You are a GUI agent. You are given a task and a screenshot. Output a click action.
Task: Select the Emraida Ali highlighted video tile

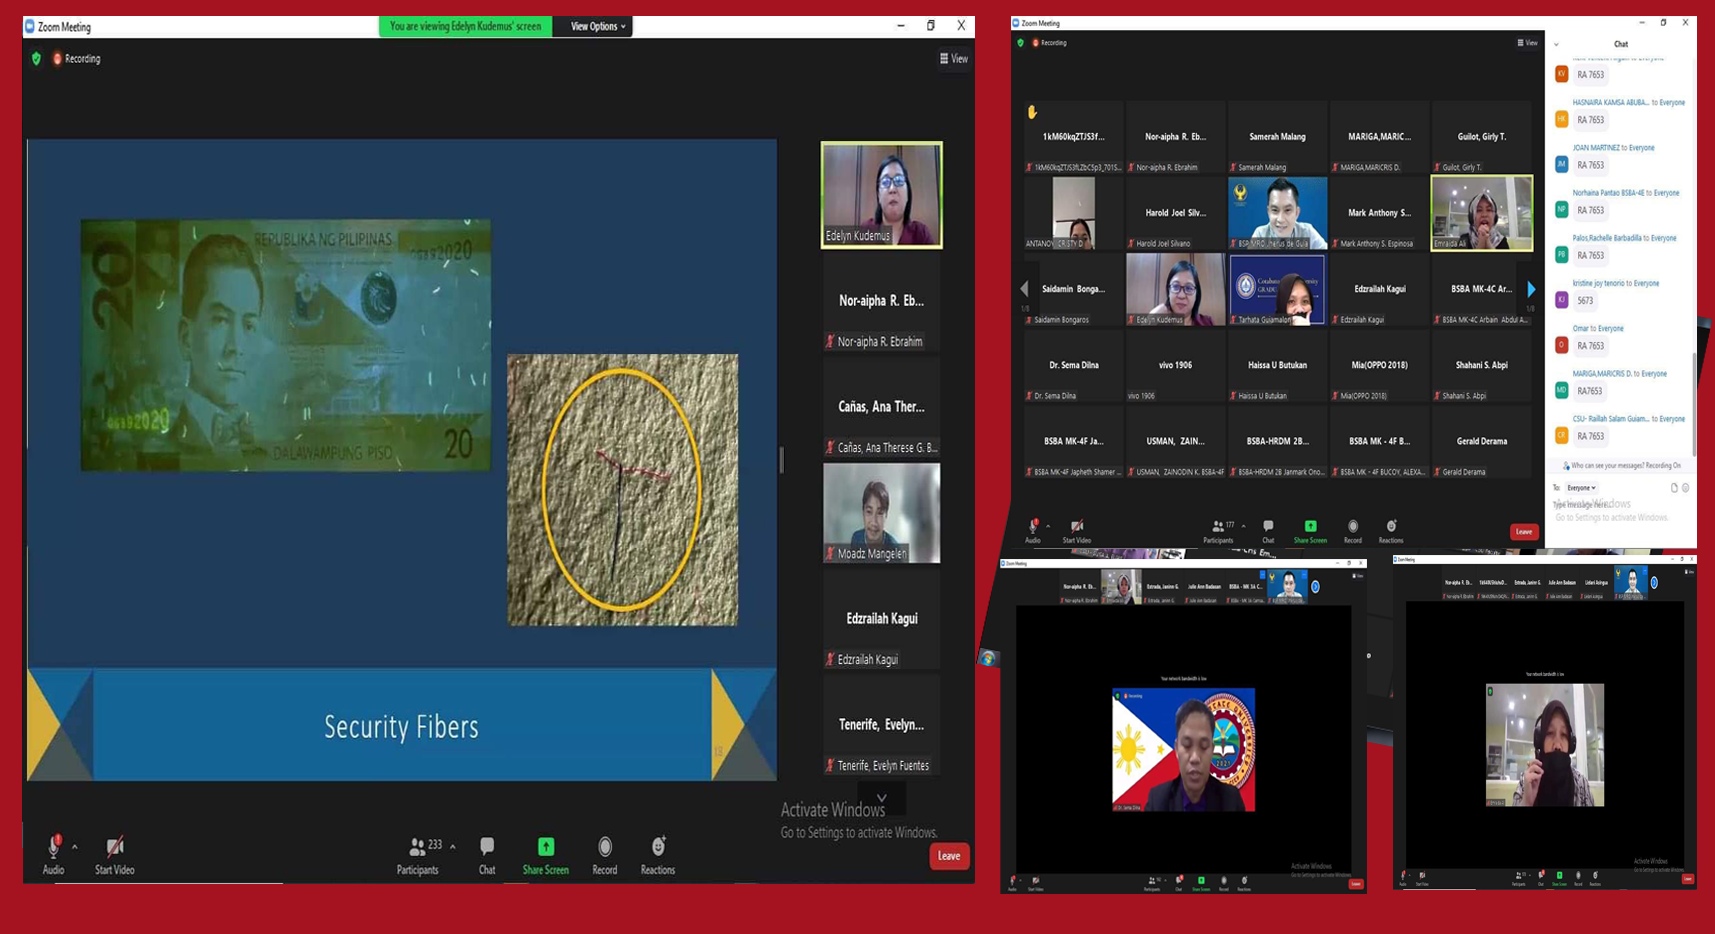coord(1481,213)
